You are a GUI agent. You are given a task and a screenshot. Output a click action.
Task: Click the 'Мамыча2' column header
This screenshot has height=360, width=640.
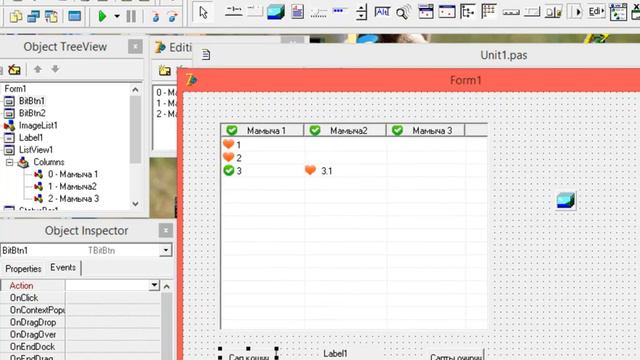(345, 130)
